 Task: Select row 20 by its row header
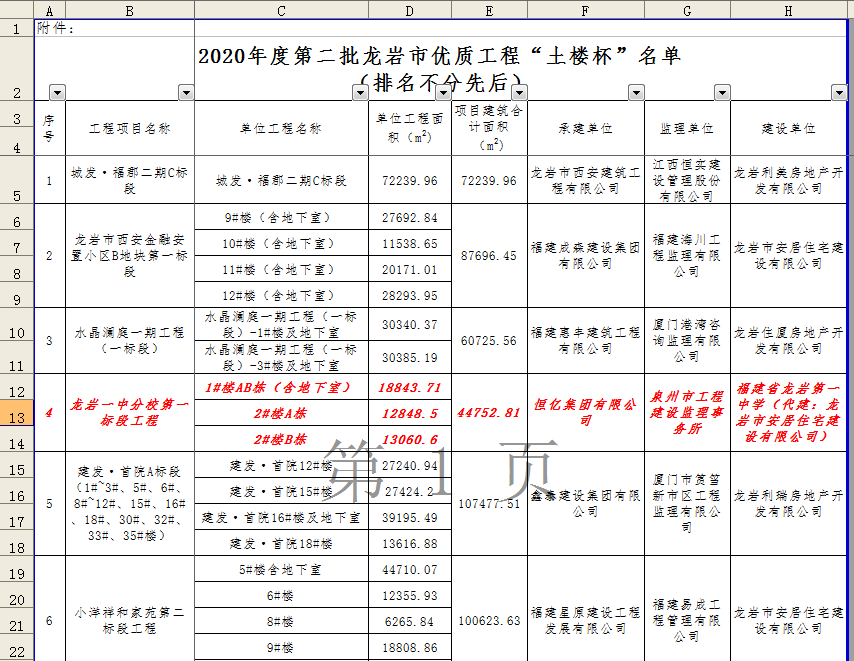17,596
